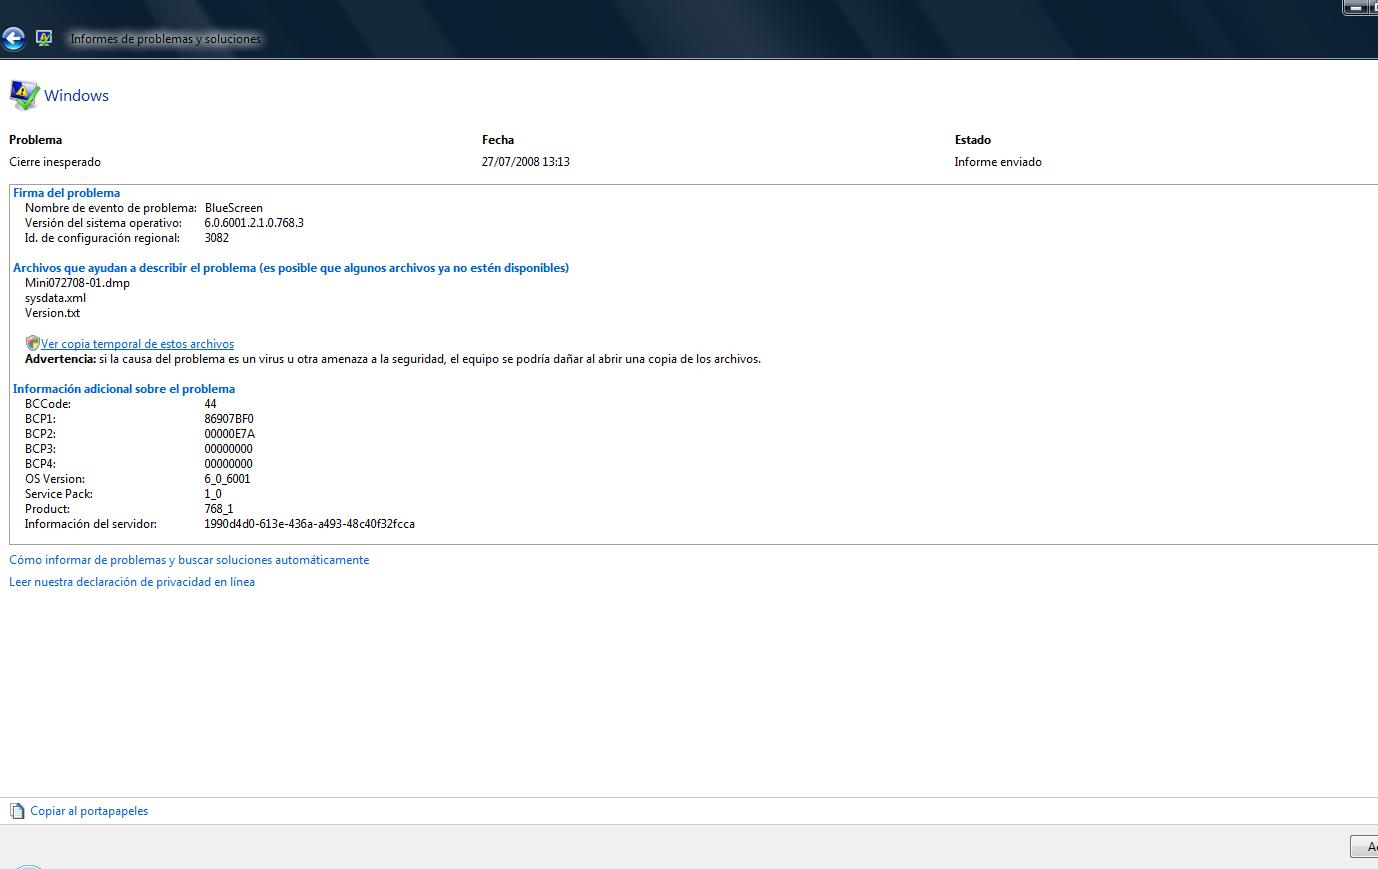Viewport: 1378px width, 869px height.
Task: Click regional config ID value '3082'
Action: click(217, 238)
